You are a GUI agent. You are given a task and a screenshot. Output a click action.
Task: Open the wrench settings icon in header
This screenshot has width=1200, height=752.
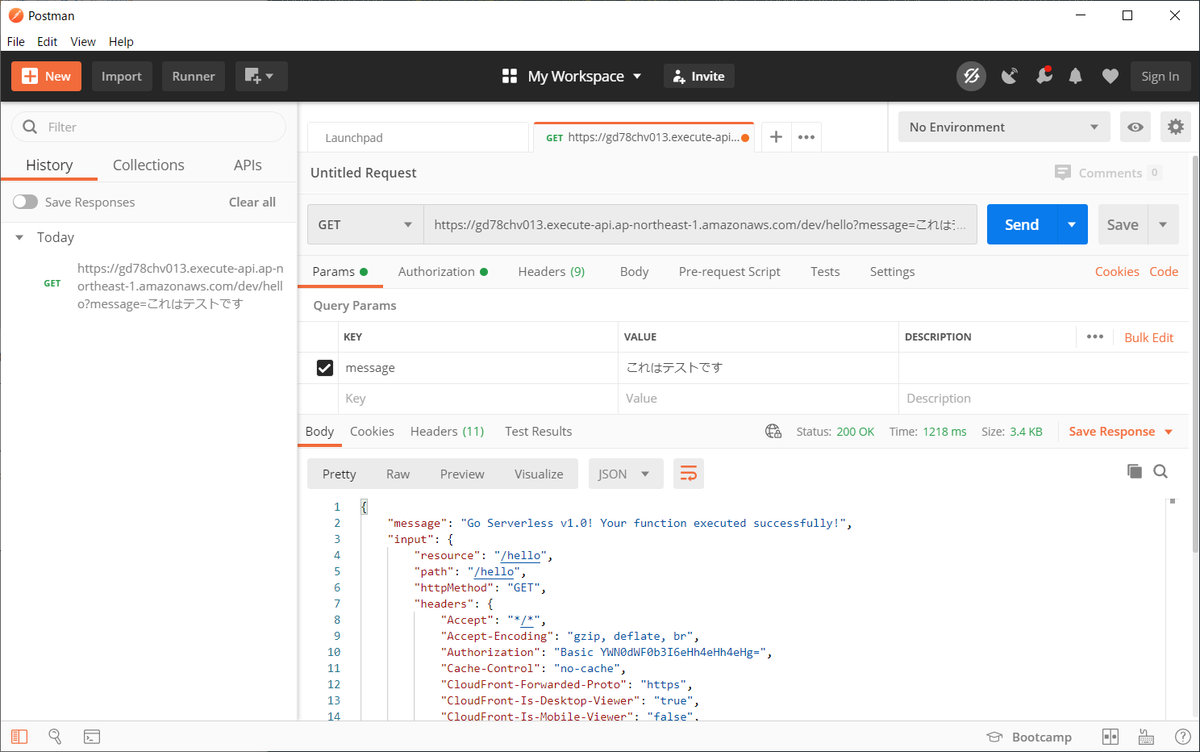(1043, 76)
